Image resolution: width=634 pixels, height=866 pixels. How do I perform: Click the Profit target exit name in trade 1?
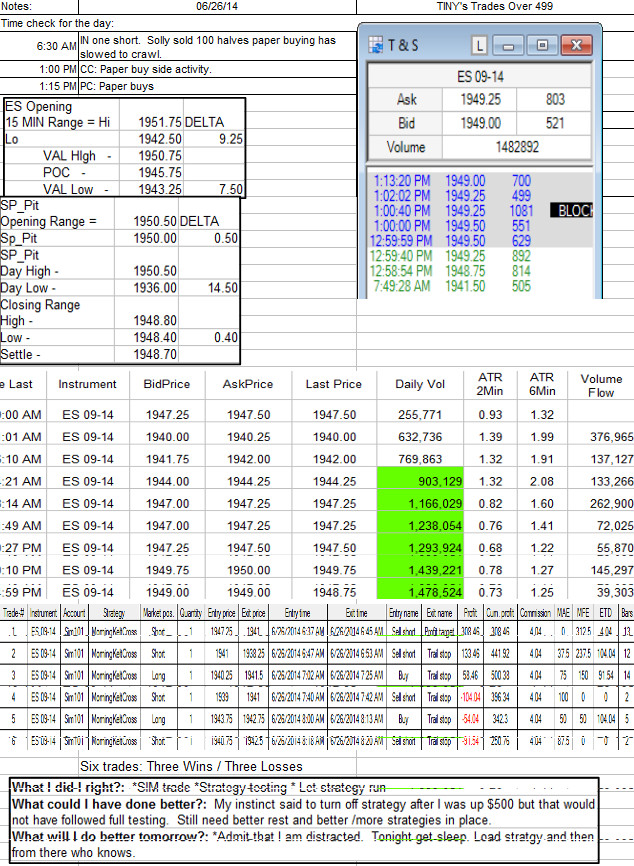coord(439,631)
